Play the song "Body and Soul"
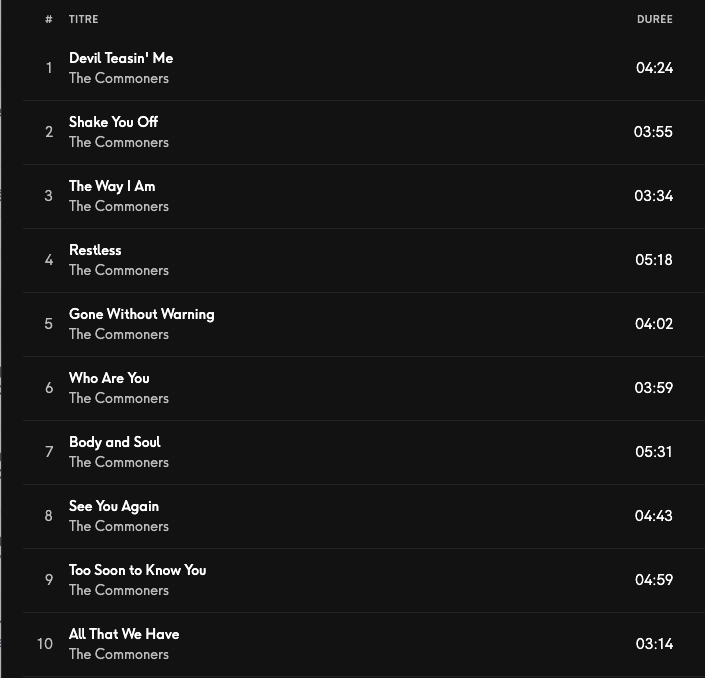Viewport: 705px width, 678px height. [114, 442]
